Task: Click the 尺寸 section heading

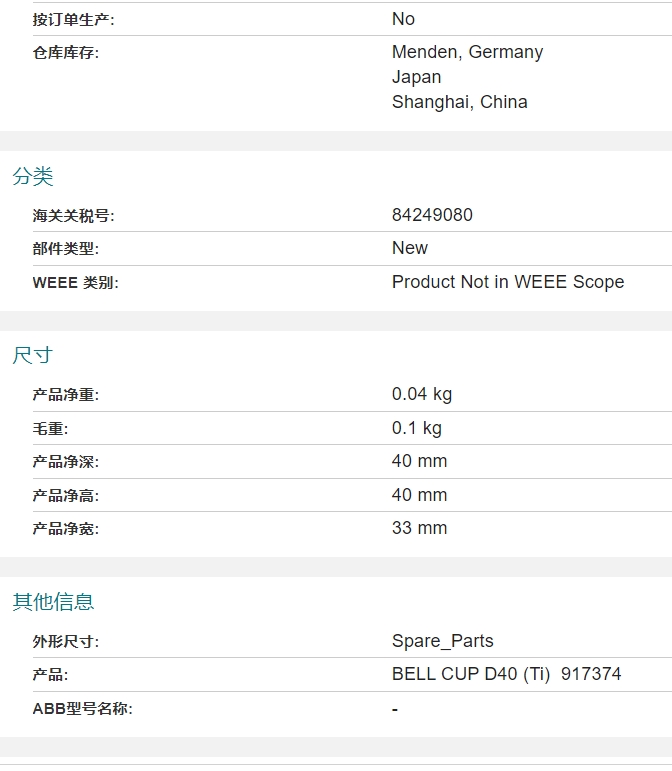Action: click(32, 355)
